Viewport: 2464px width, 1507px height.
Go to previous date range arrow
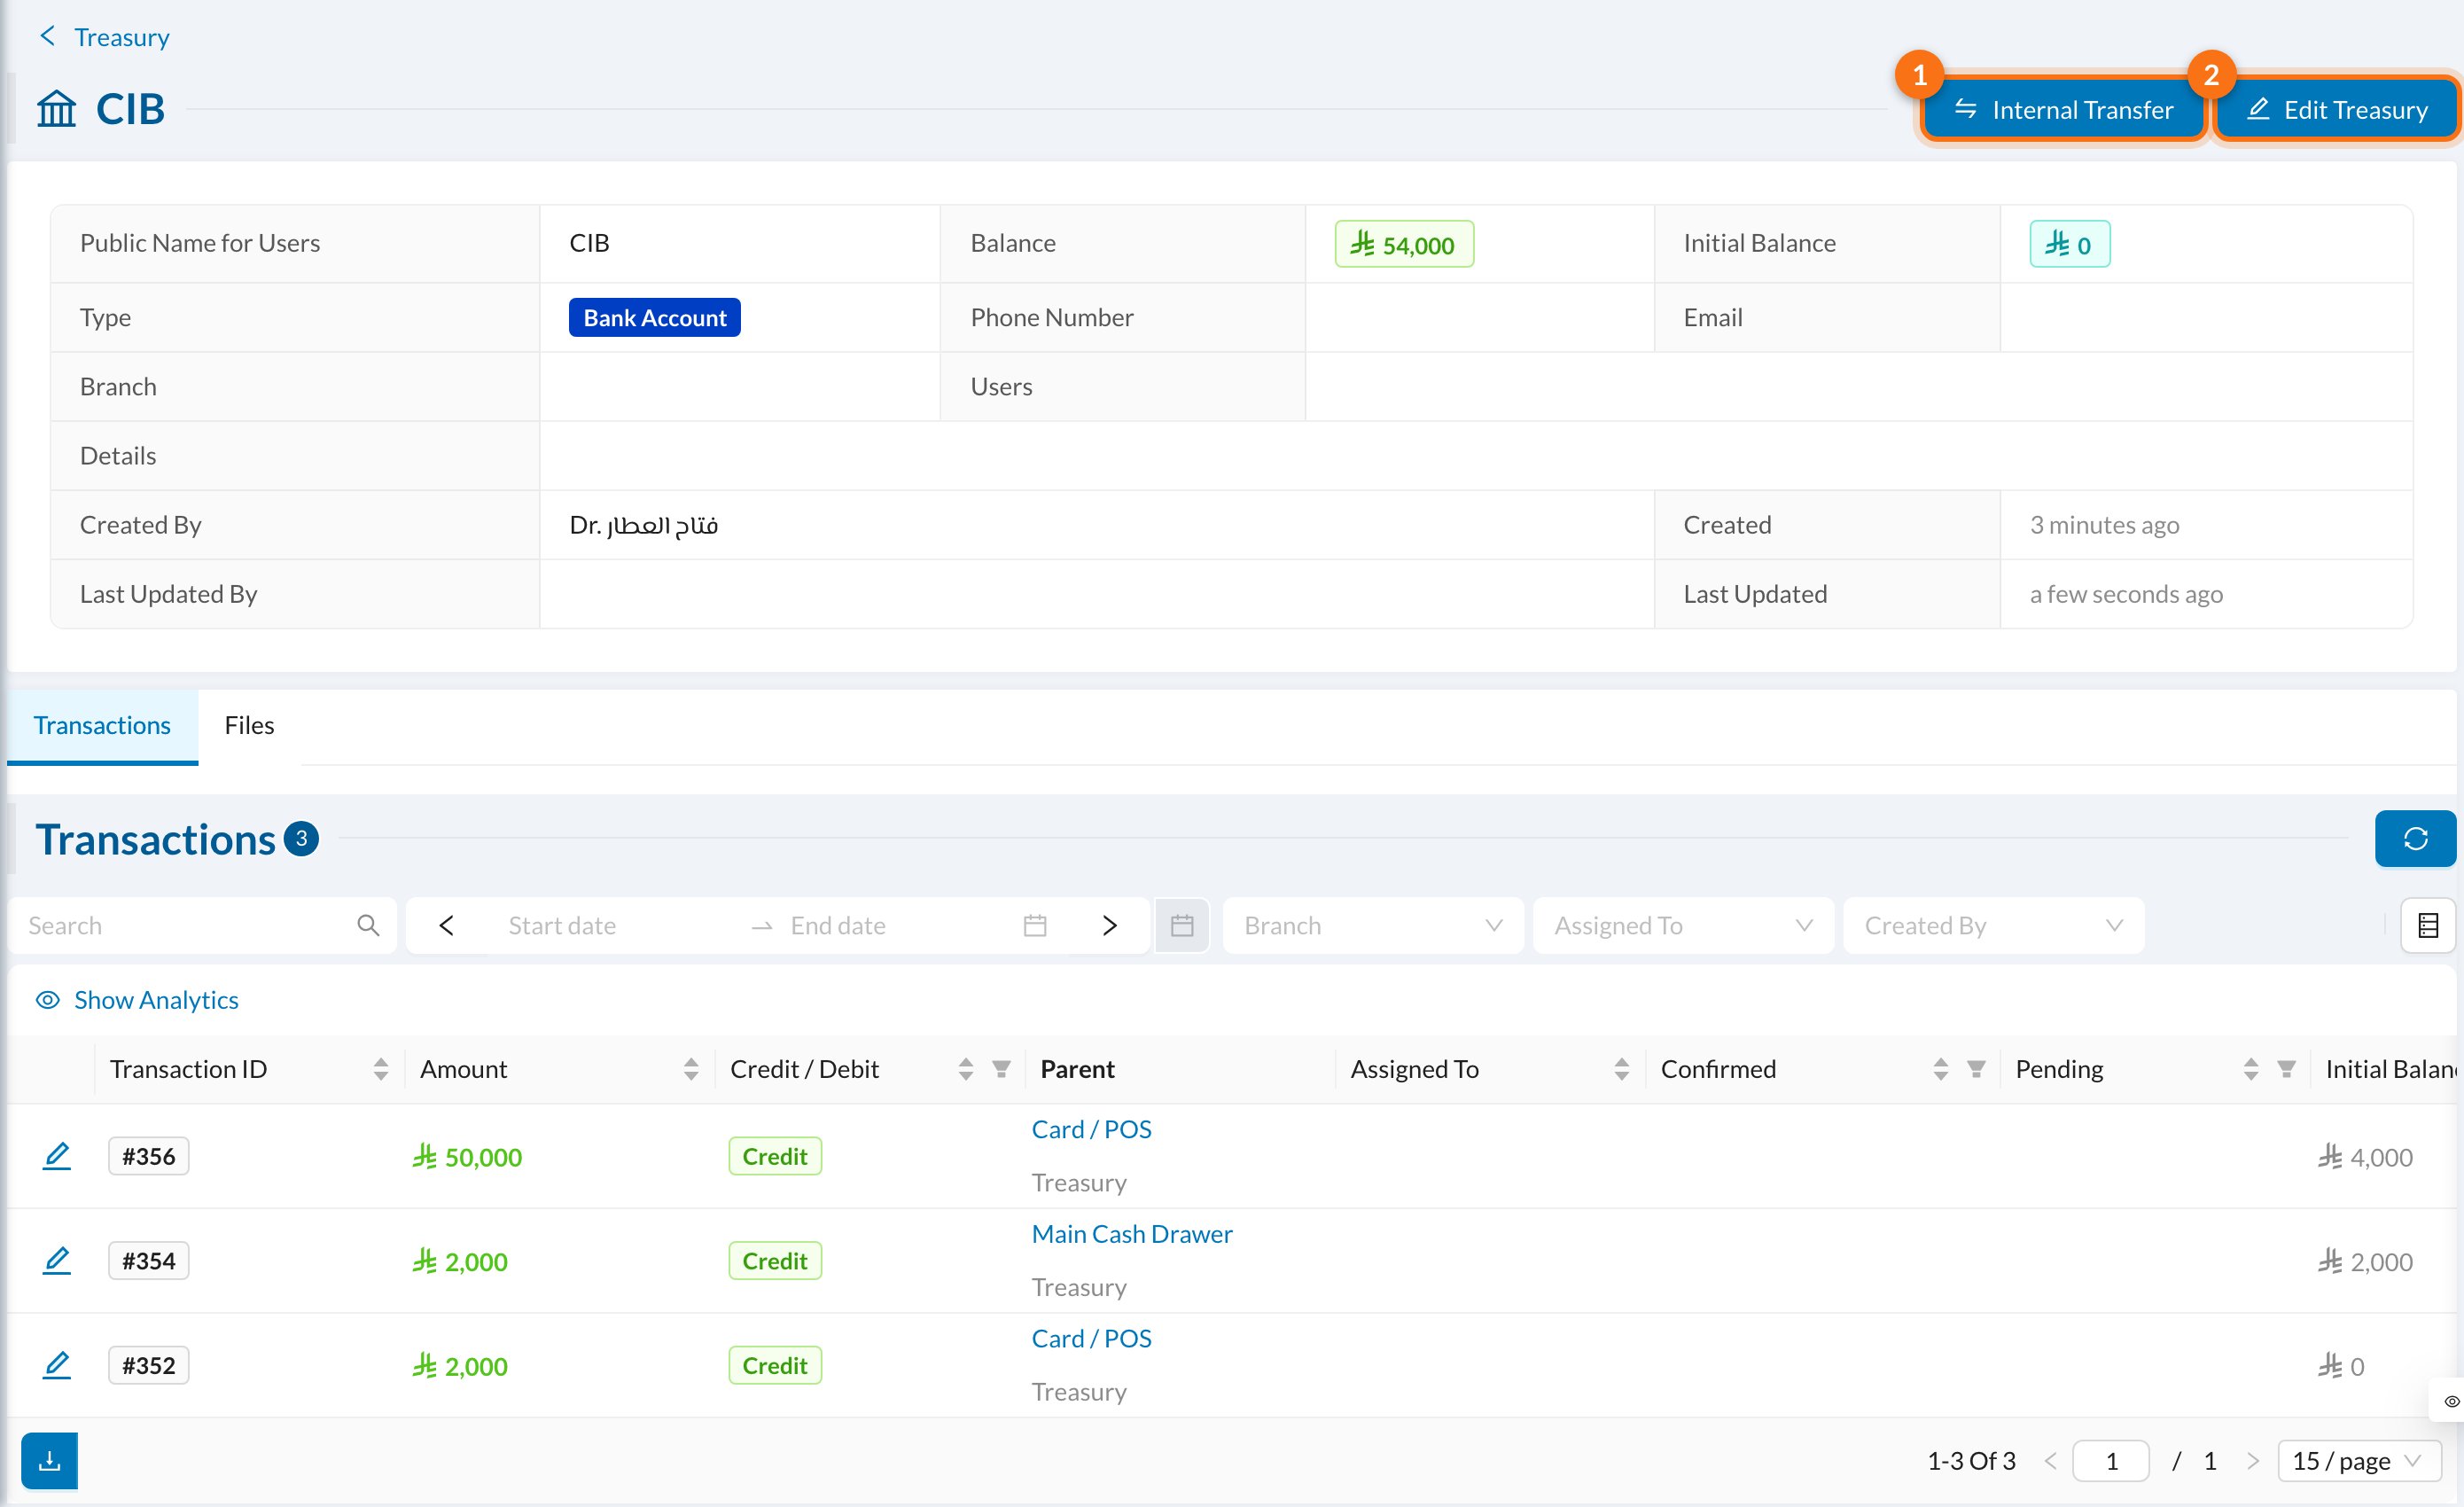[447, 925]
